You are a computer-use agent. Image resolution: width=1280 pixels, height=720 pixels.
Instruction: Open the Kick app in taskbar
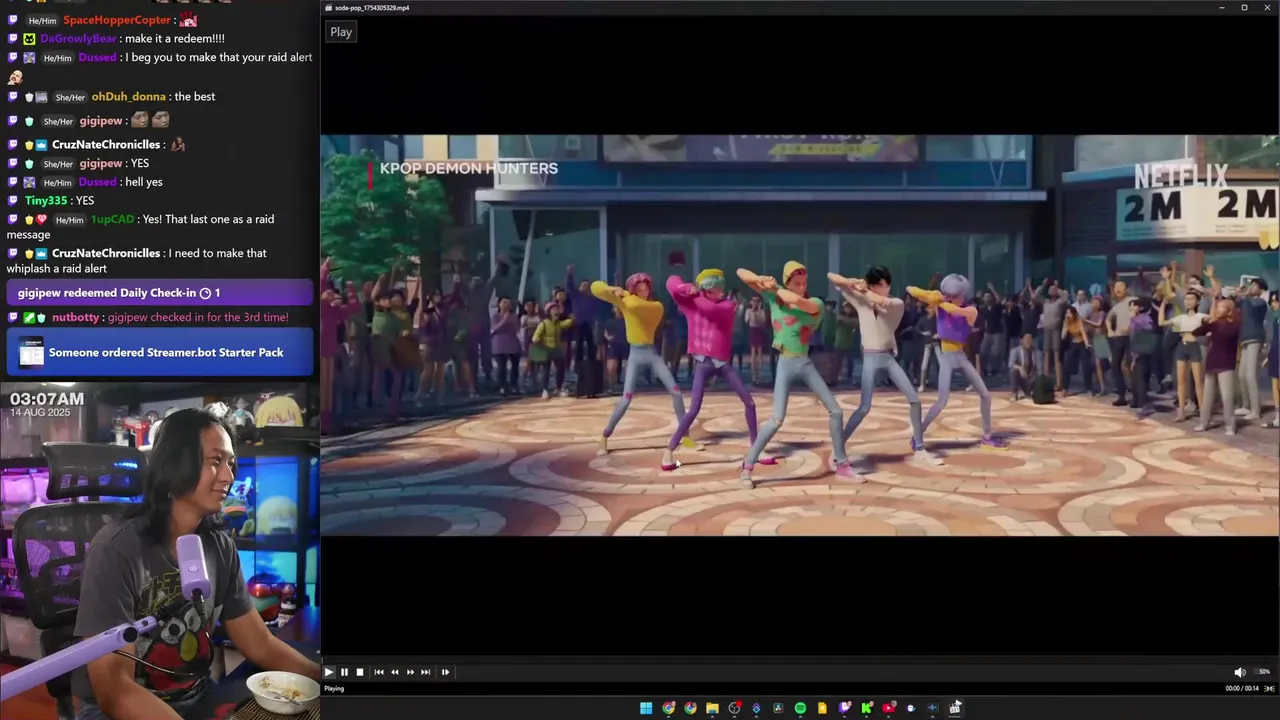point(866,708)
